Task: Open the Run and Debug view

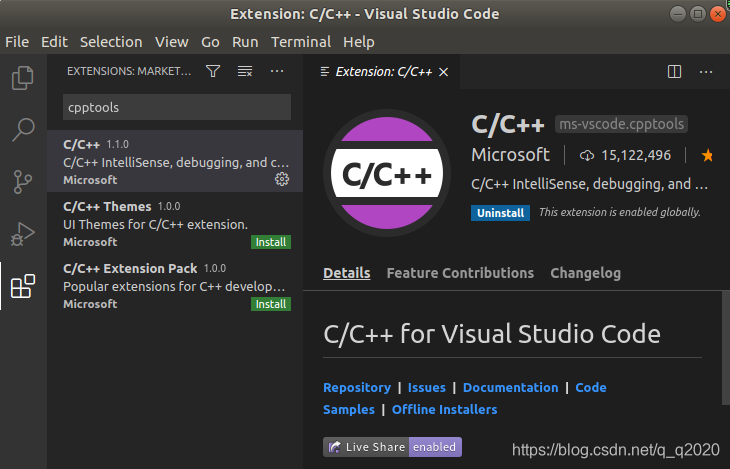Action: (22, 234)
